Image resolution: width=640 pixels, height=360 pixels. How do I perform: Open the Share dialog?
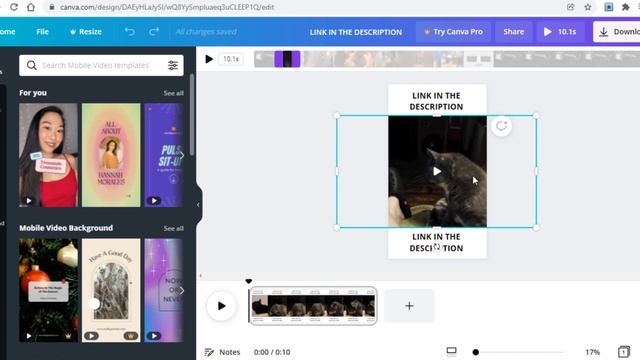tap(513, 31)
